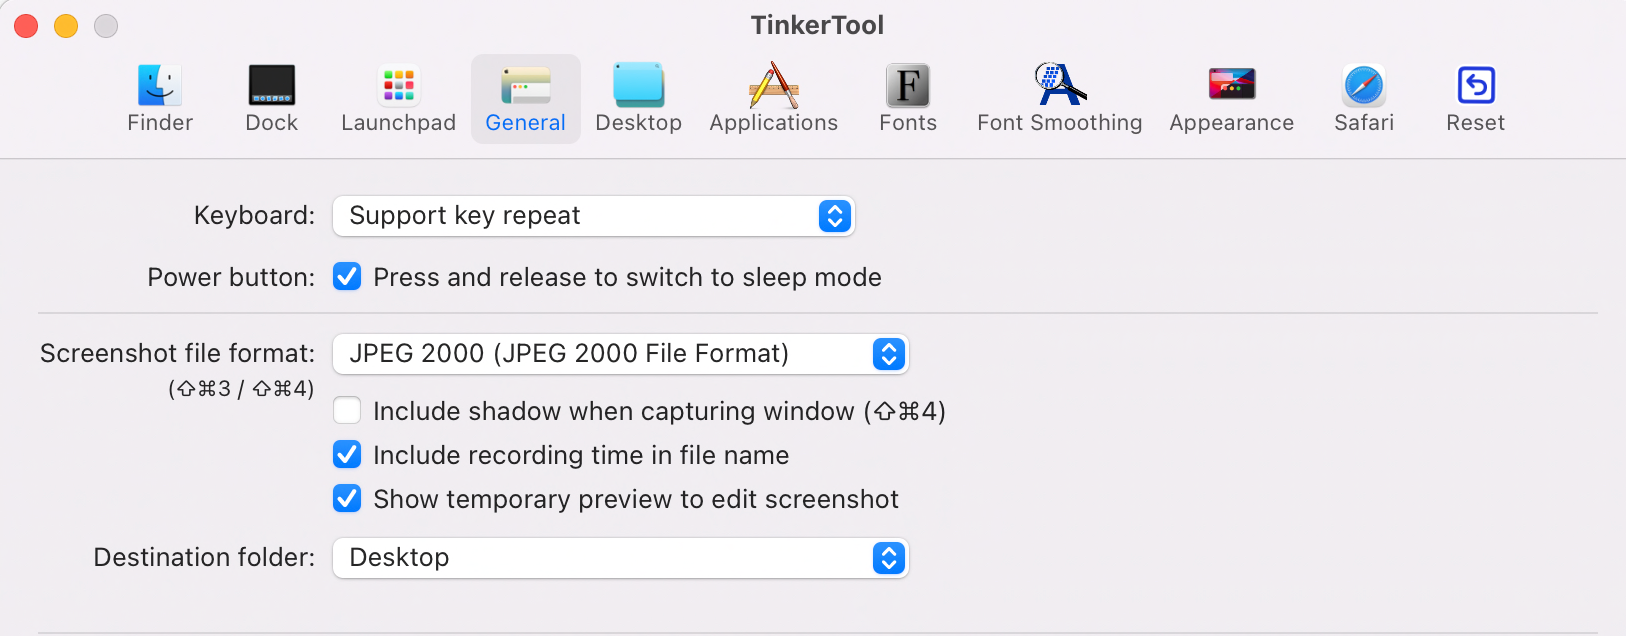Select the General tab in toolbar
1626x636 pixels.
pyautogui.click(x=526, y=99)
